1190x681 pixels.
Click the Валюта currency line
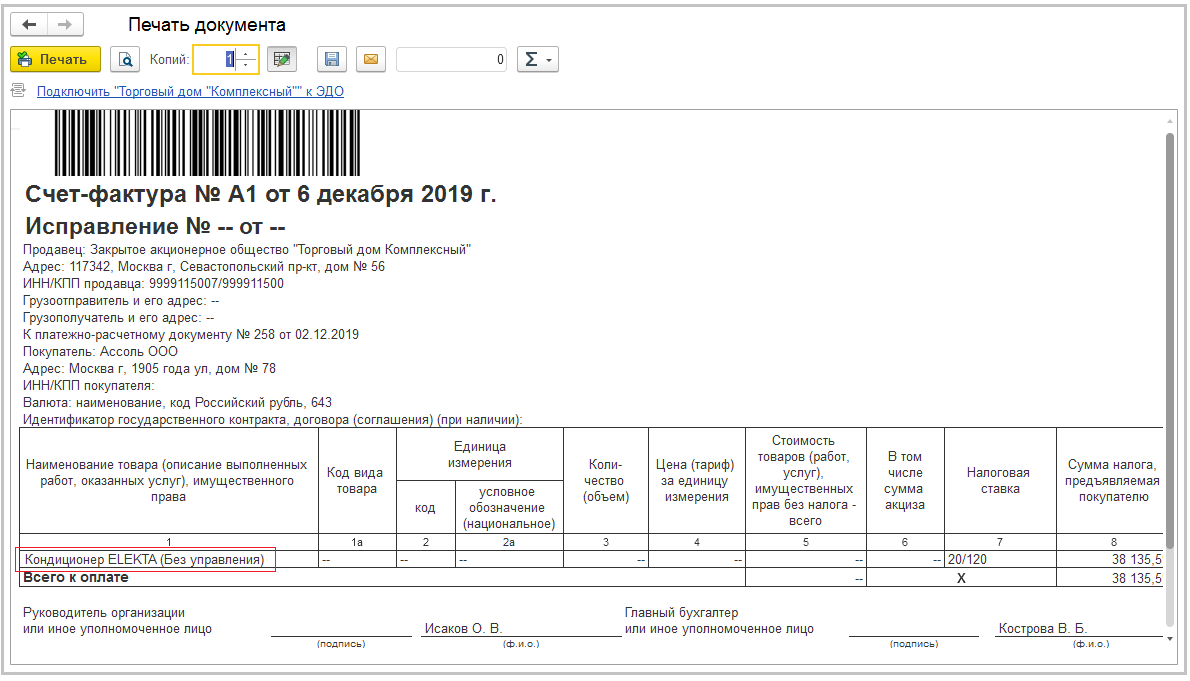(178, 402)
